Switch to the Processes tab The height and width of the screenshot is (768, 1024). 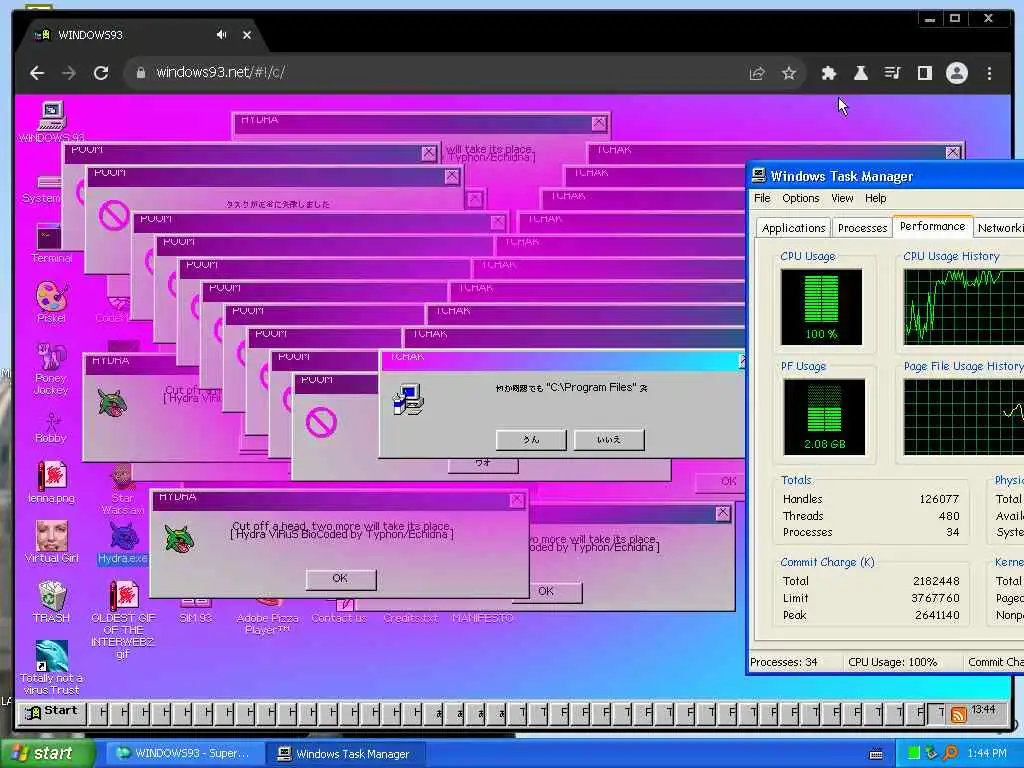coord(863,228)
